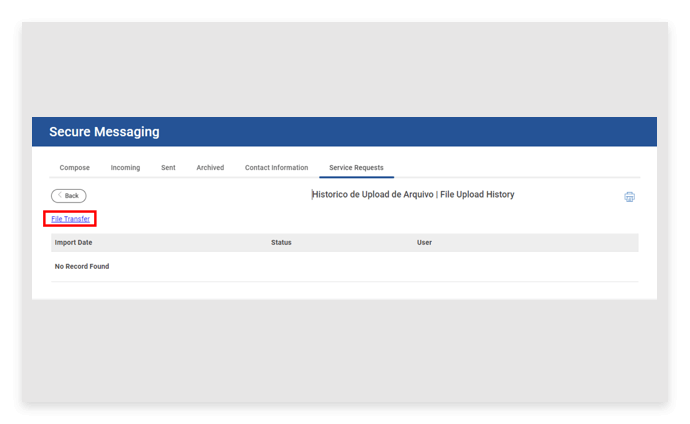Click the left chevron inside the Back button
The height and width of the screenshot is (424, 690).
(x=60, y=195)
